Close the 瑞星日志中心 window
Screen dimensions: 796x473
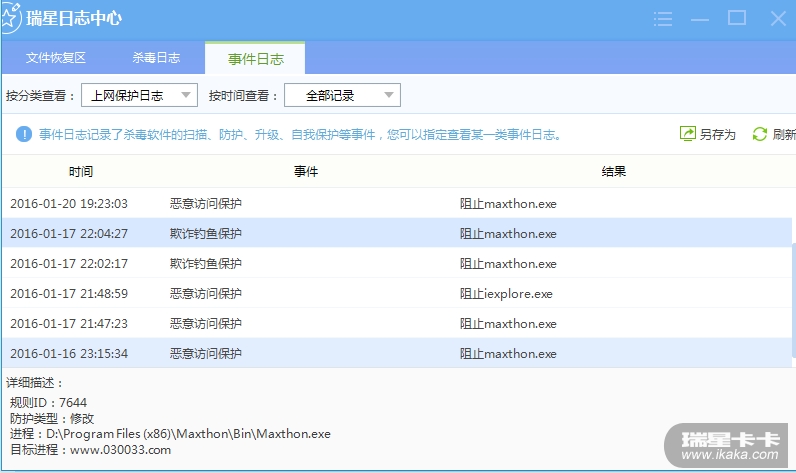[x=778, y=19]
